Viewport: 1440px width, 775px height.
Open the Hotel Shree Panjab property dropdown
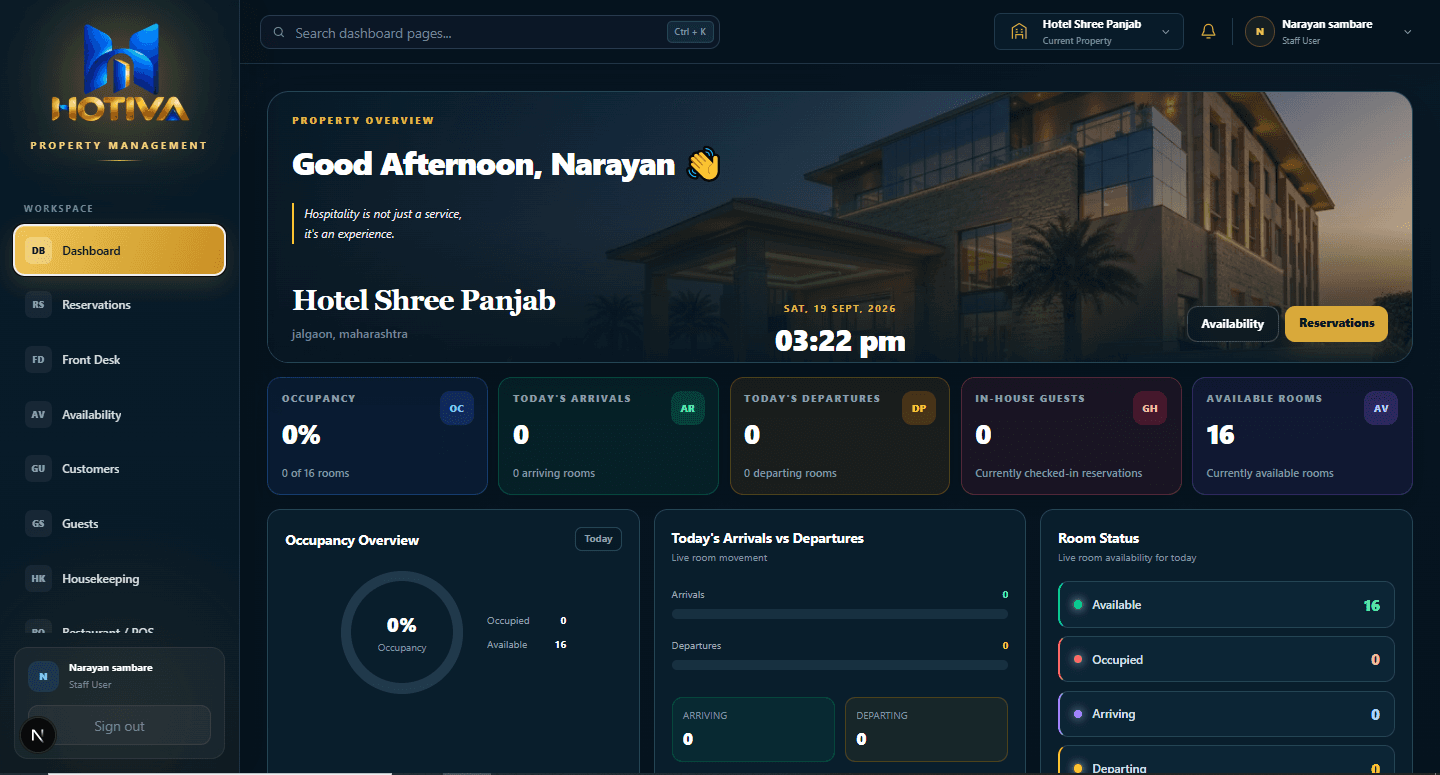pos(1089,31)
